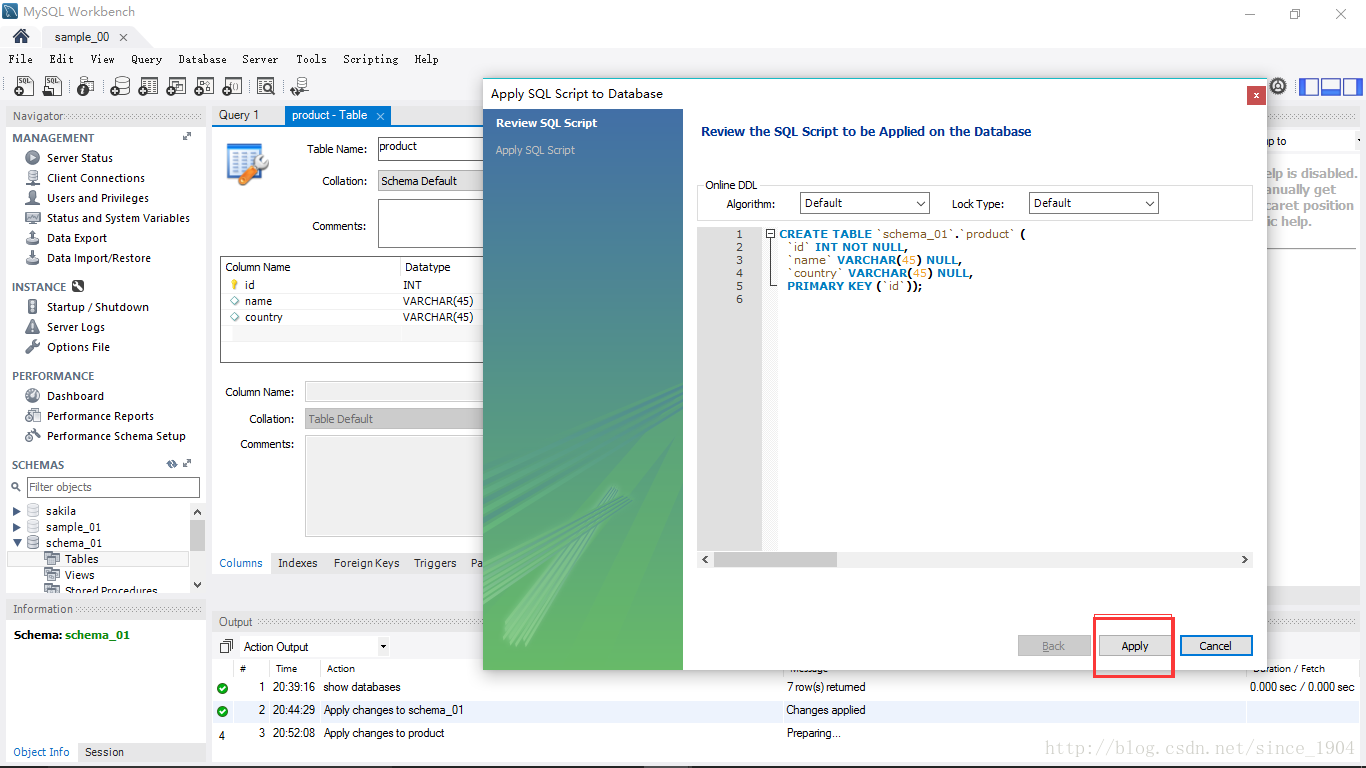This screenshot has height=768, width=1366.
Task: Switch to the Session tab
Action: pyautogui.click(x=104, y=752)
